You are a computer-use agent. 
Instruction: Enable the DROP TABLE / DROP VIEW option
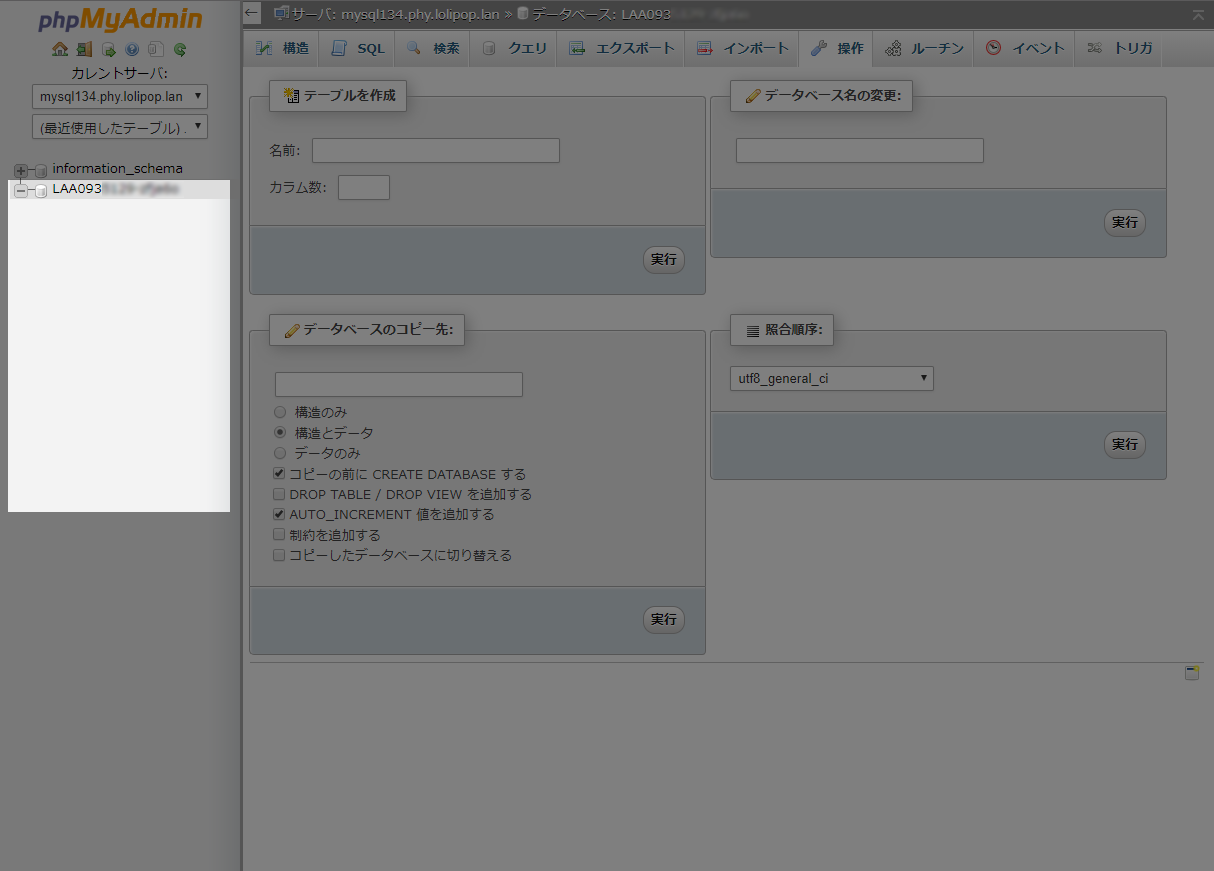[x=279, y=493]
